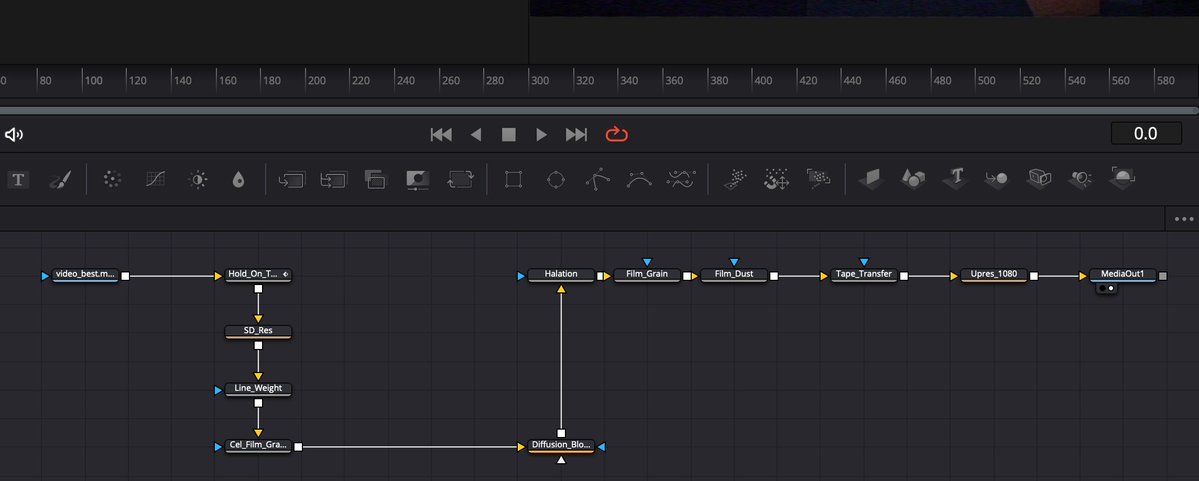Select the Paint brush tool icon
The image size is (1199, 481).
coord(60,180)
